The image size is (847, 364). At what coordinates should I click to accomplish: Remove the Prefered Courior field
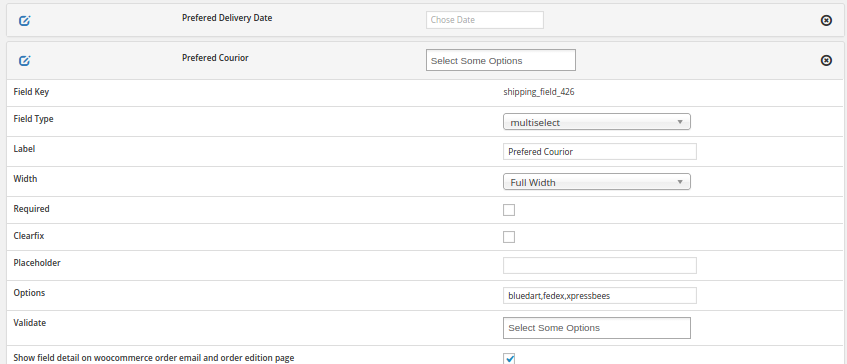pos(826,60)
